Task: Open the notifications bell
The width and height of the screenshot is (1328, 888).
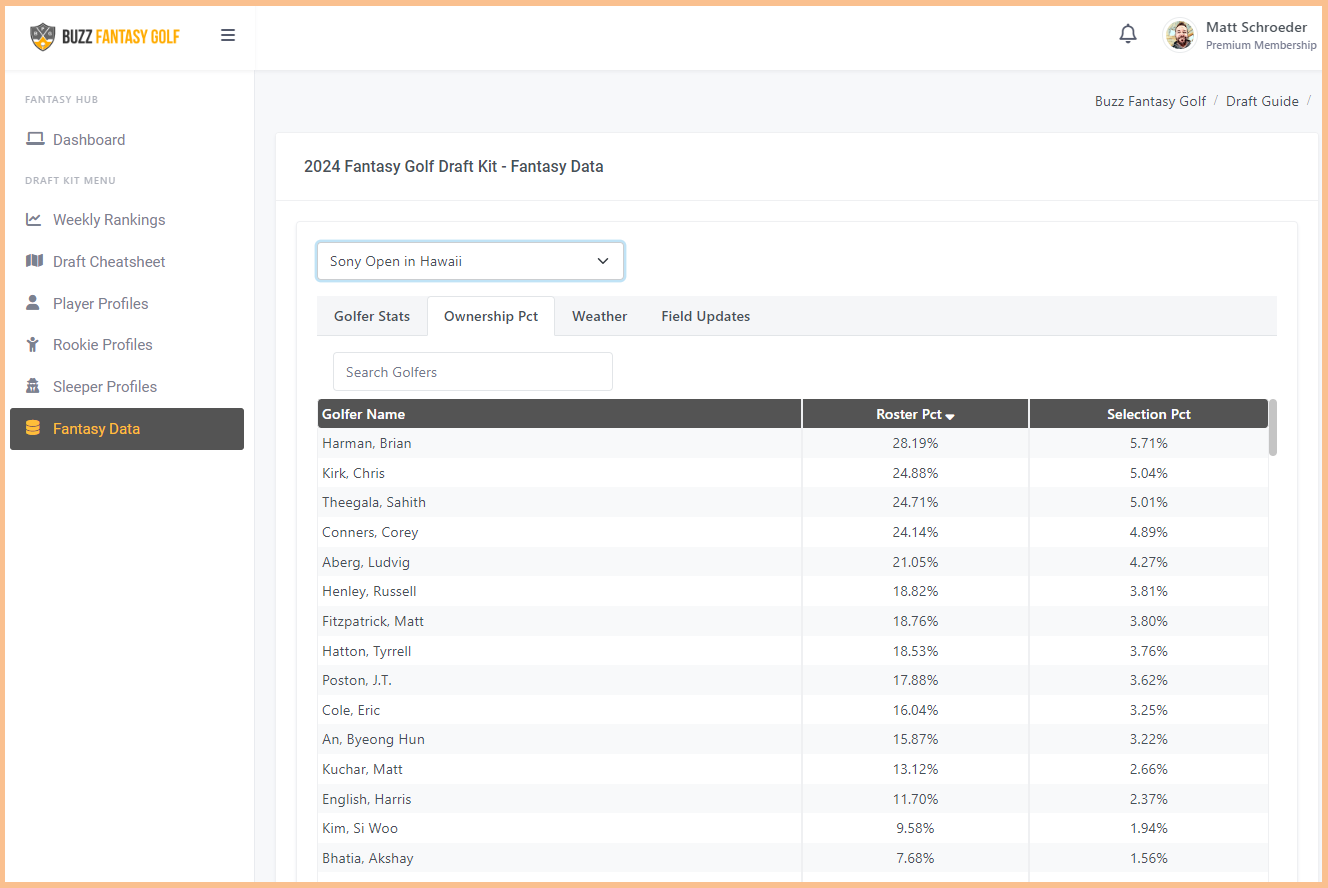Action: coord(1128,34)
